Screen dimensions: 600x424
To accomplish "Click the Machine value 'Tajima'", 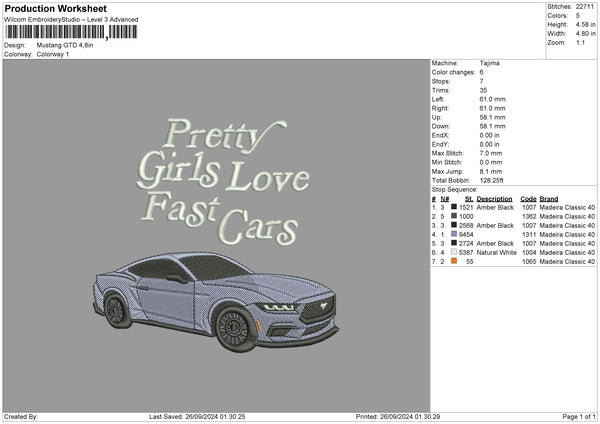I will 489,63.
